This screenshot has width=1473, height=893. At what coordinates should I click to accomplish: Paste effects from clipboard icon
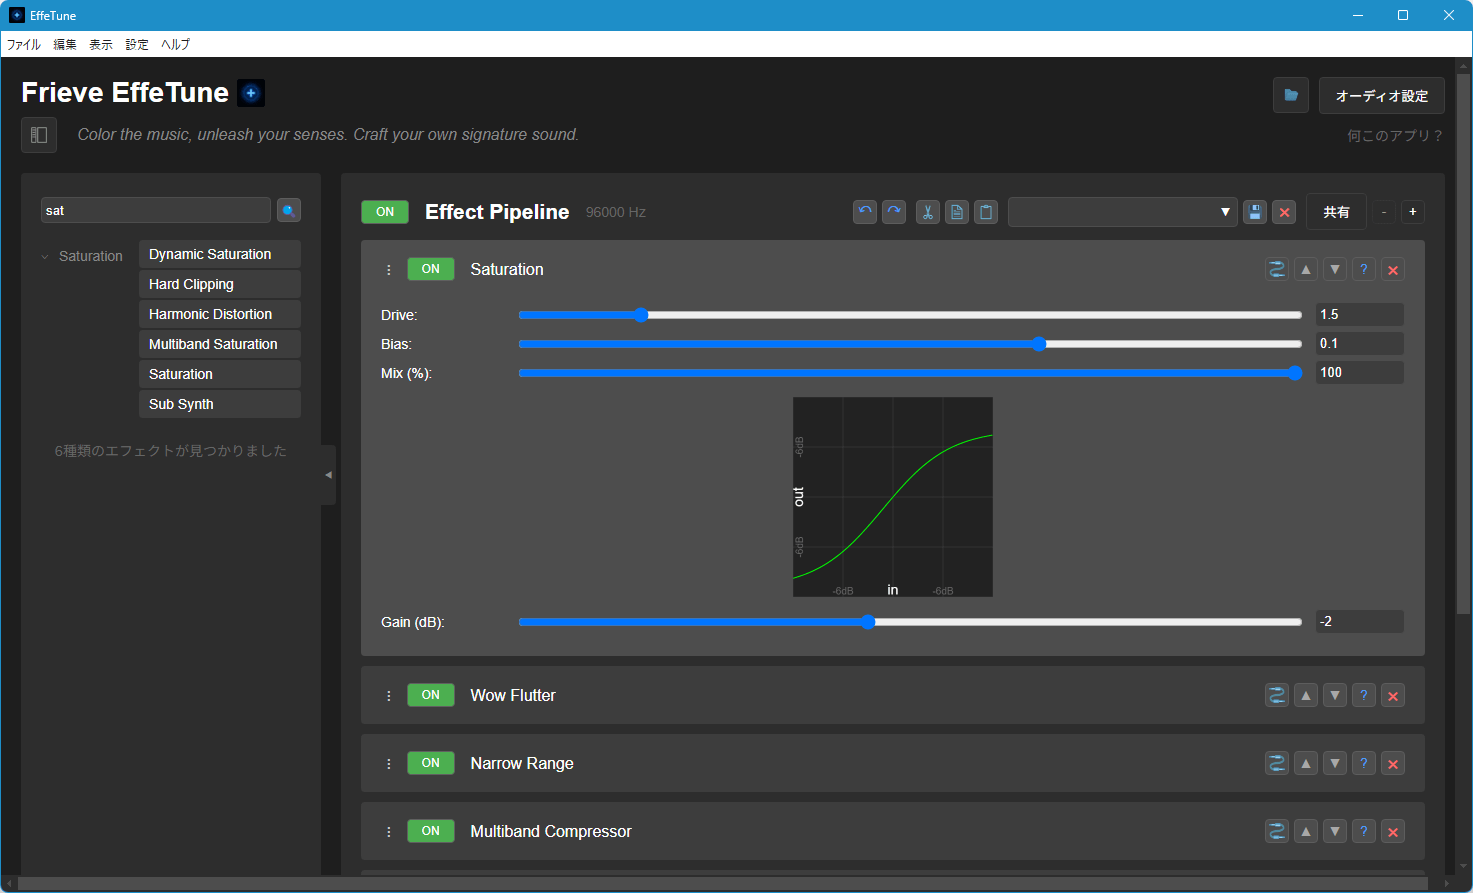(986, 212)
